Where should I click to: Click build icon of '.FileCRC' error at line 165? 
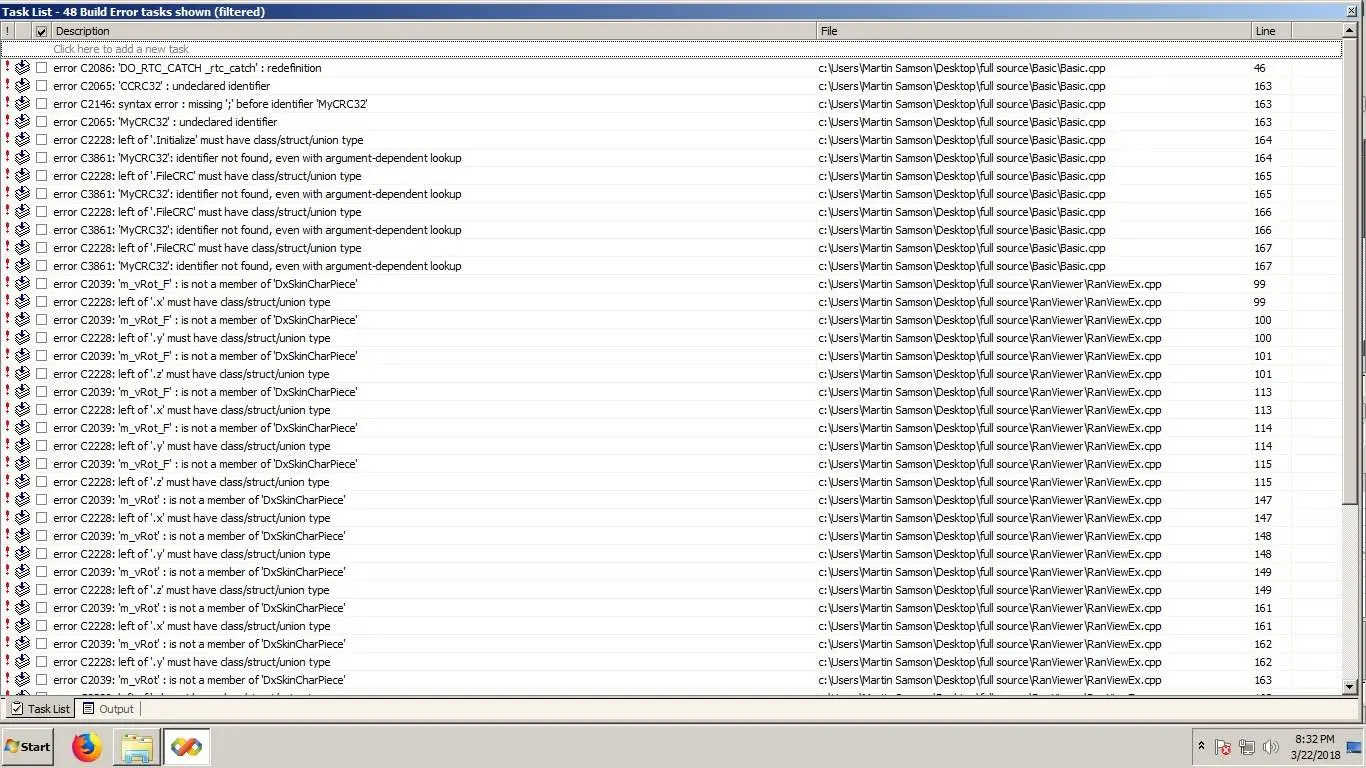point(22,176)
